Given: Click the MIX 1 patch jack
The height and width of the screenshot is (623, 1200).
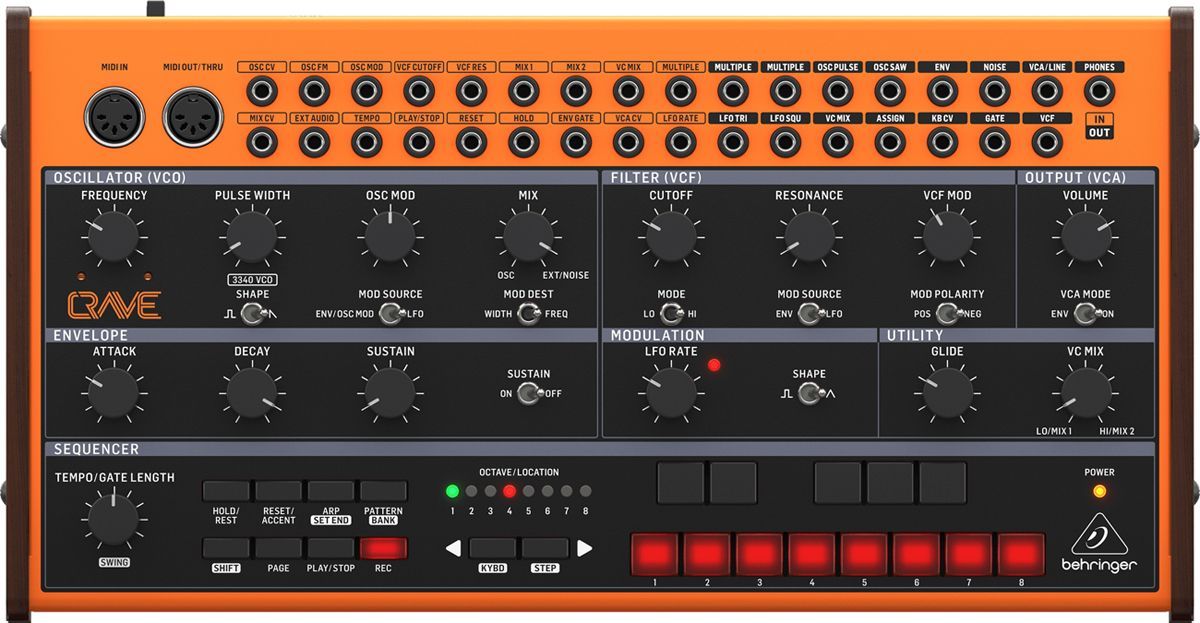Looking at the screenshot, I should (523, 93).
